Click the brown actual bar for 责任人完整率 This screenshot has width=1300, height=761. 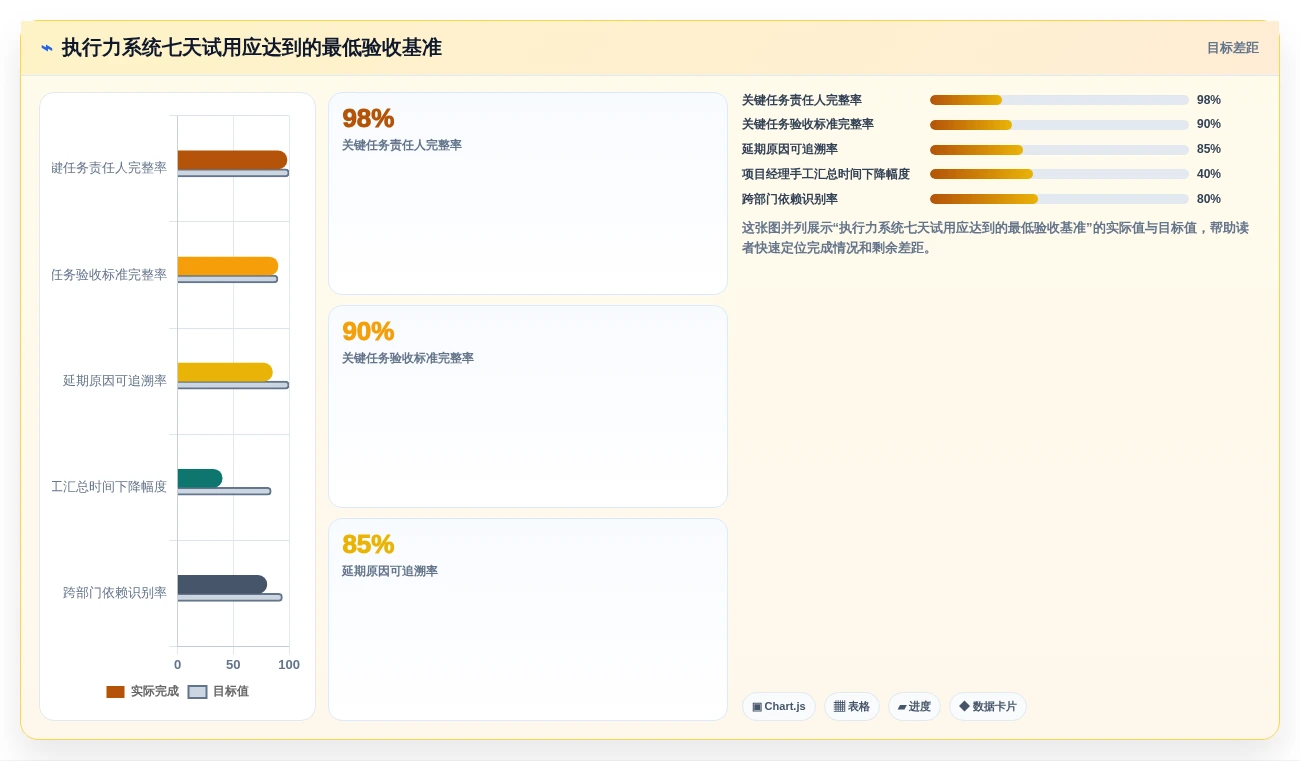coord(232,160)
